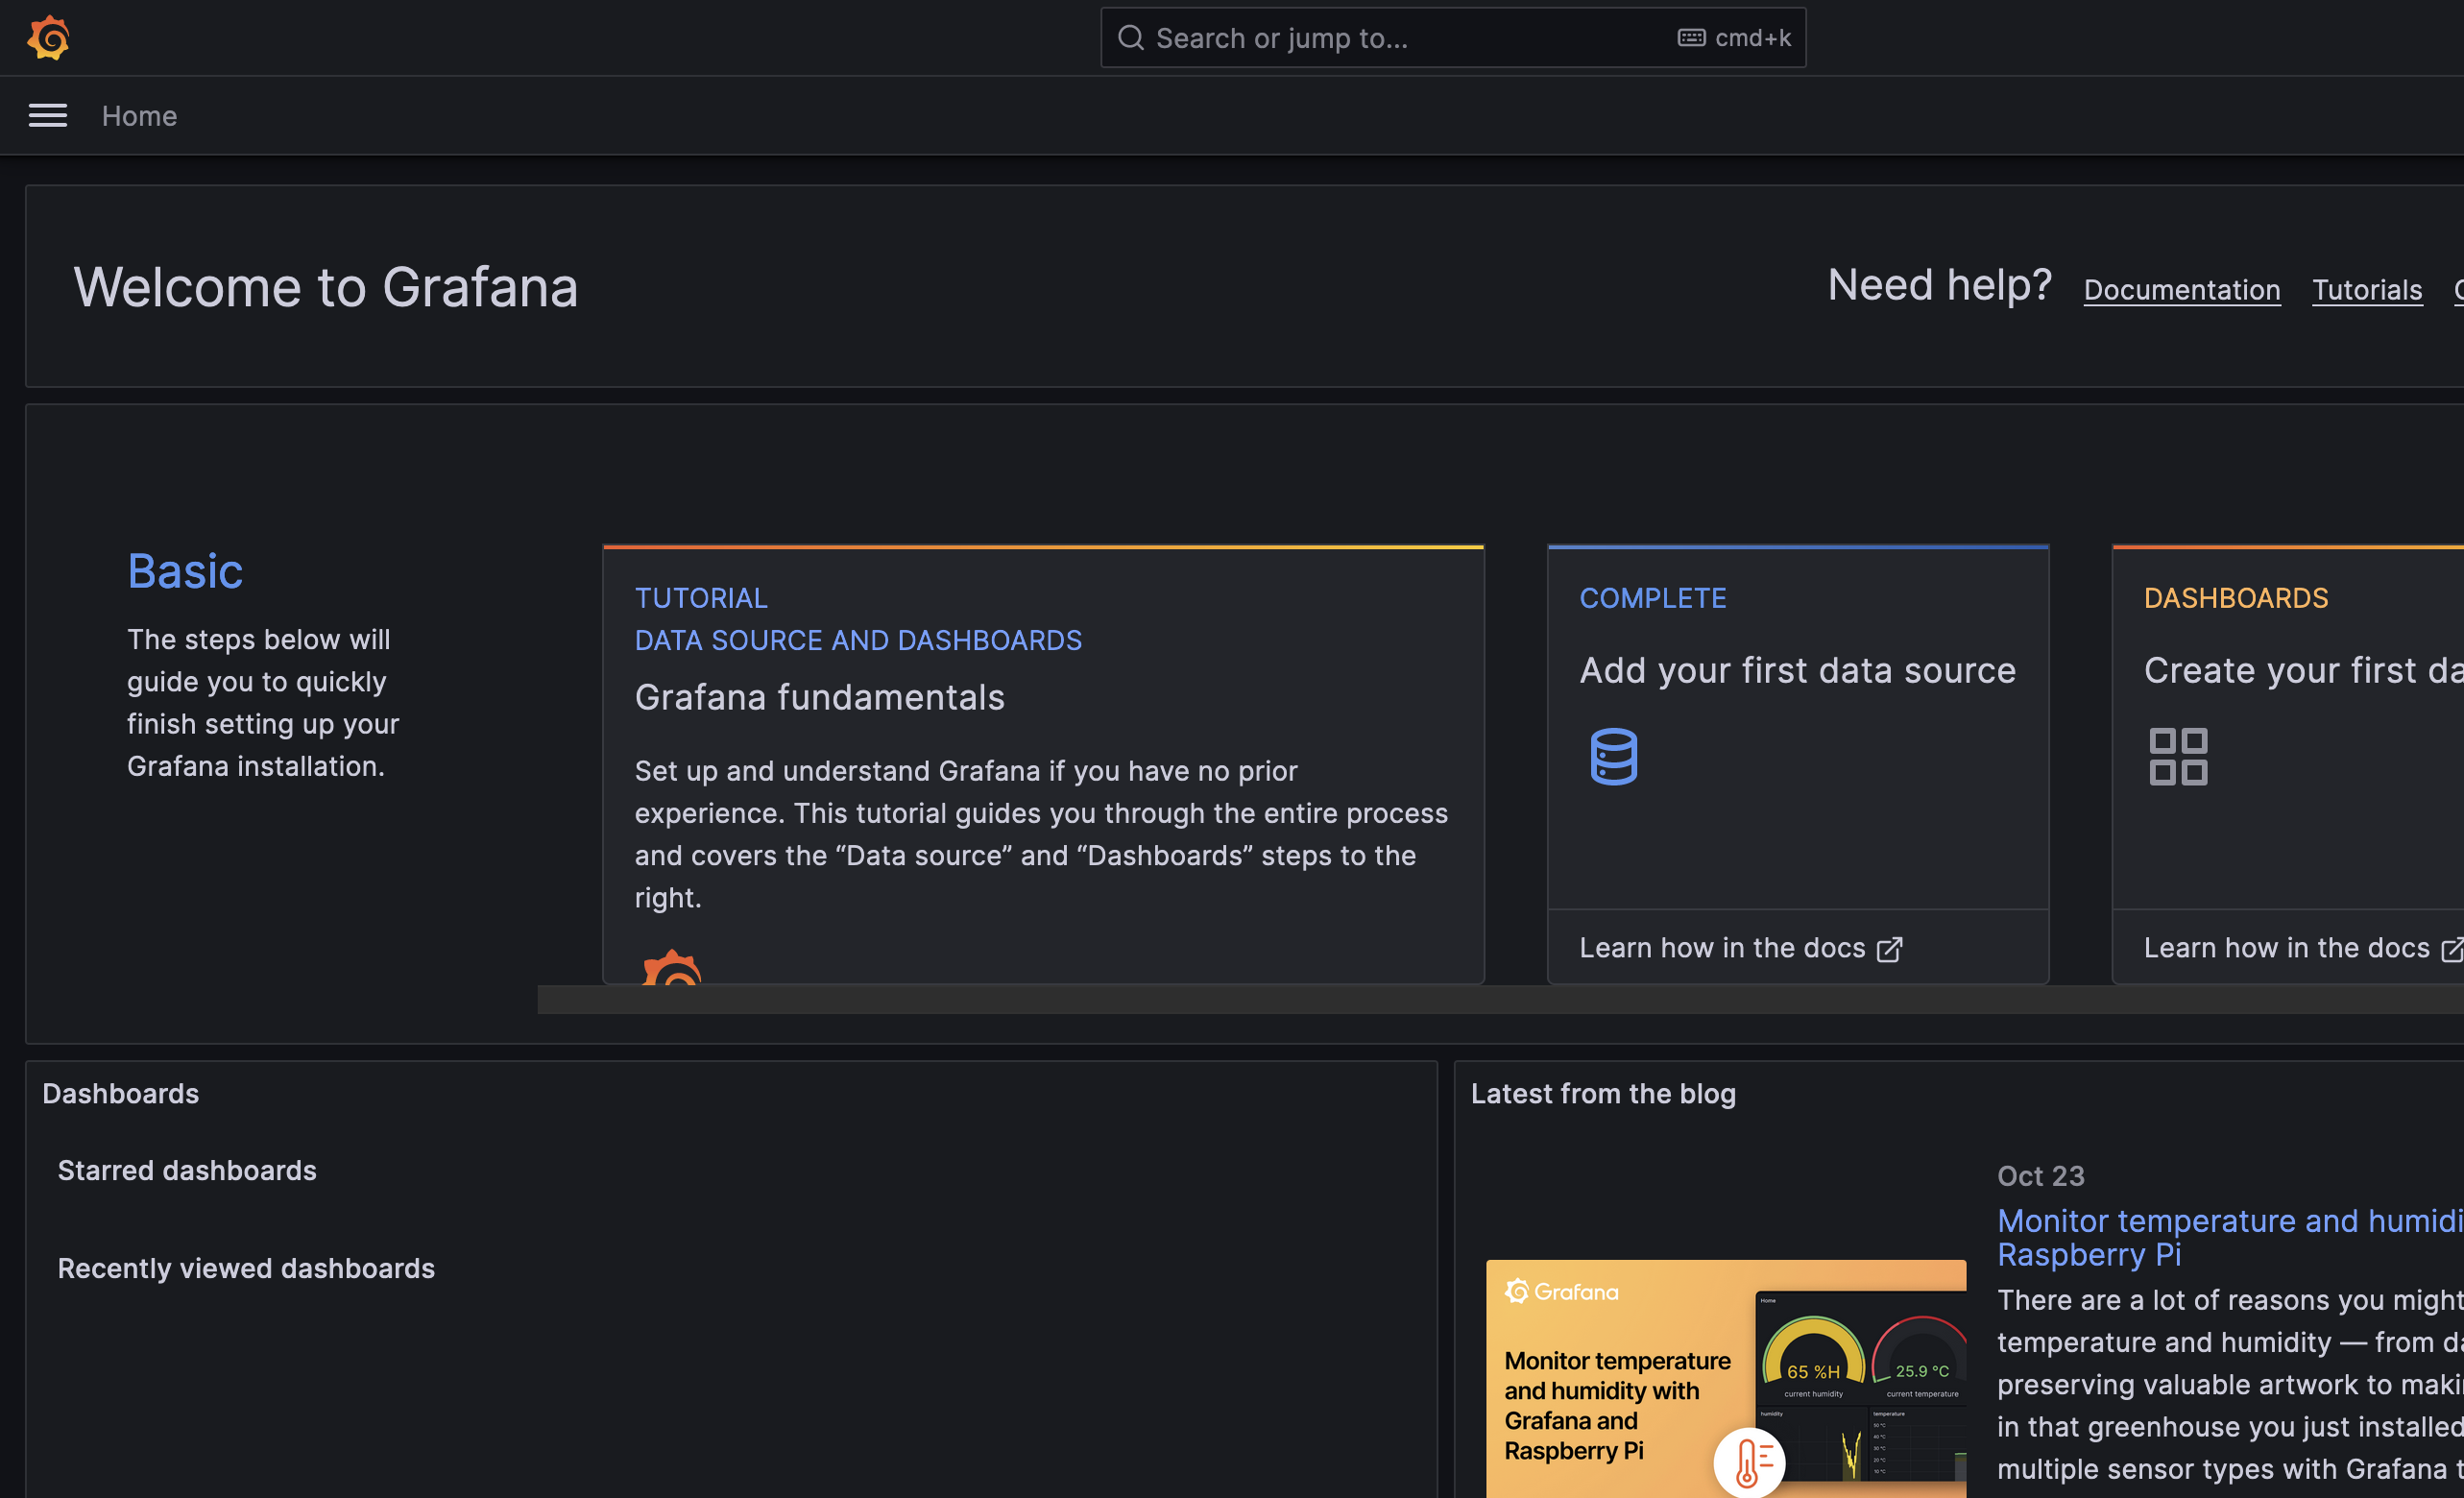Open the Documentation help link
2464x1498 pixels.
tap(2181, 289)
